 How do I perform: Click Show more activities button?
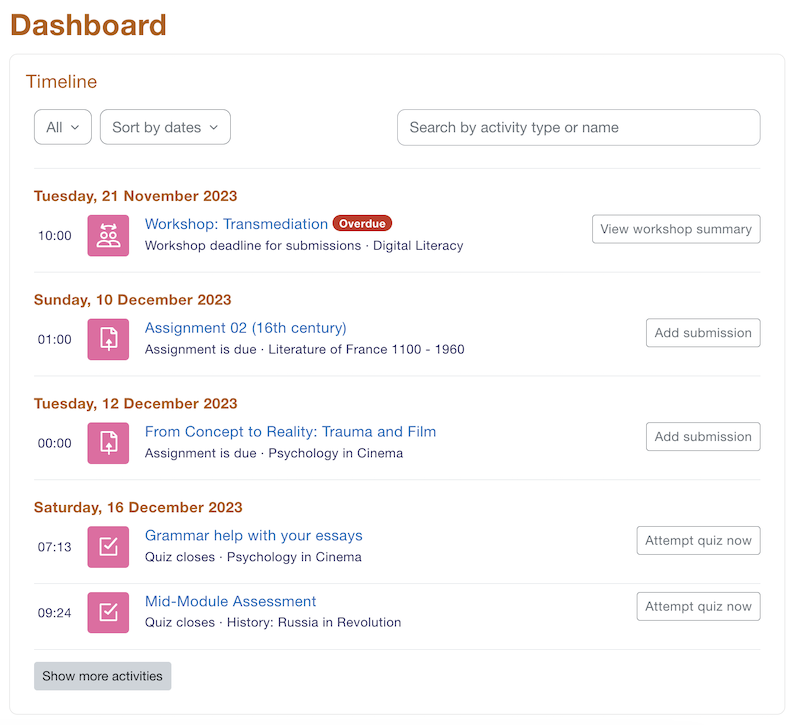tap(102, 676)
